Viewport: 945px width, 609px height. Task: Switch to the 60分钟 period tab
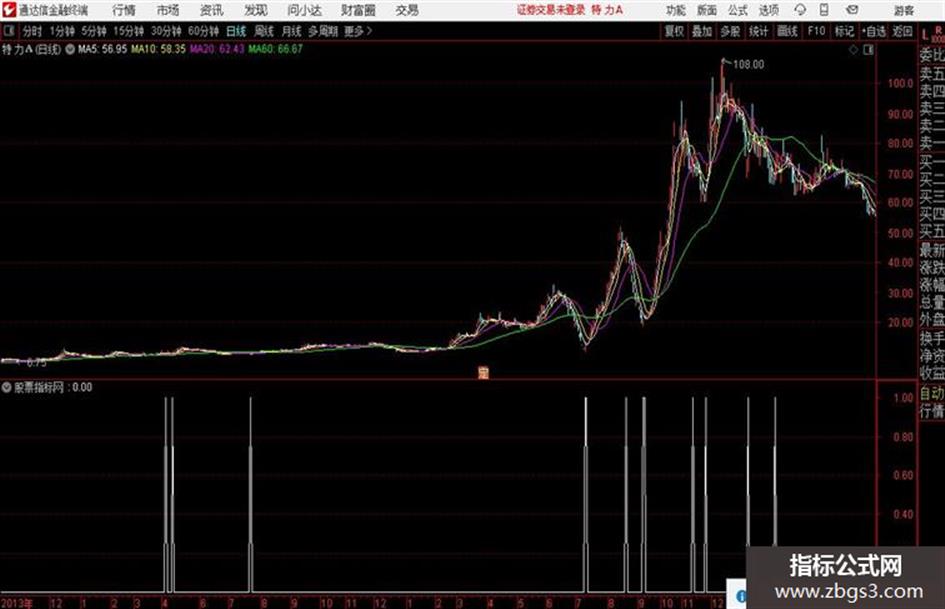coord(203,31)
